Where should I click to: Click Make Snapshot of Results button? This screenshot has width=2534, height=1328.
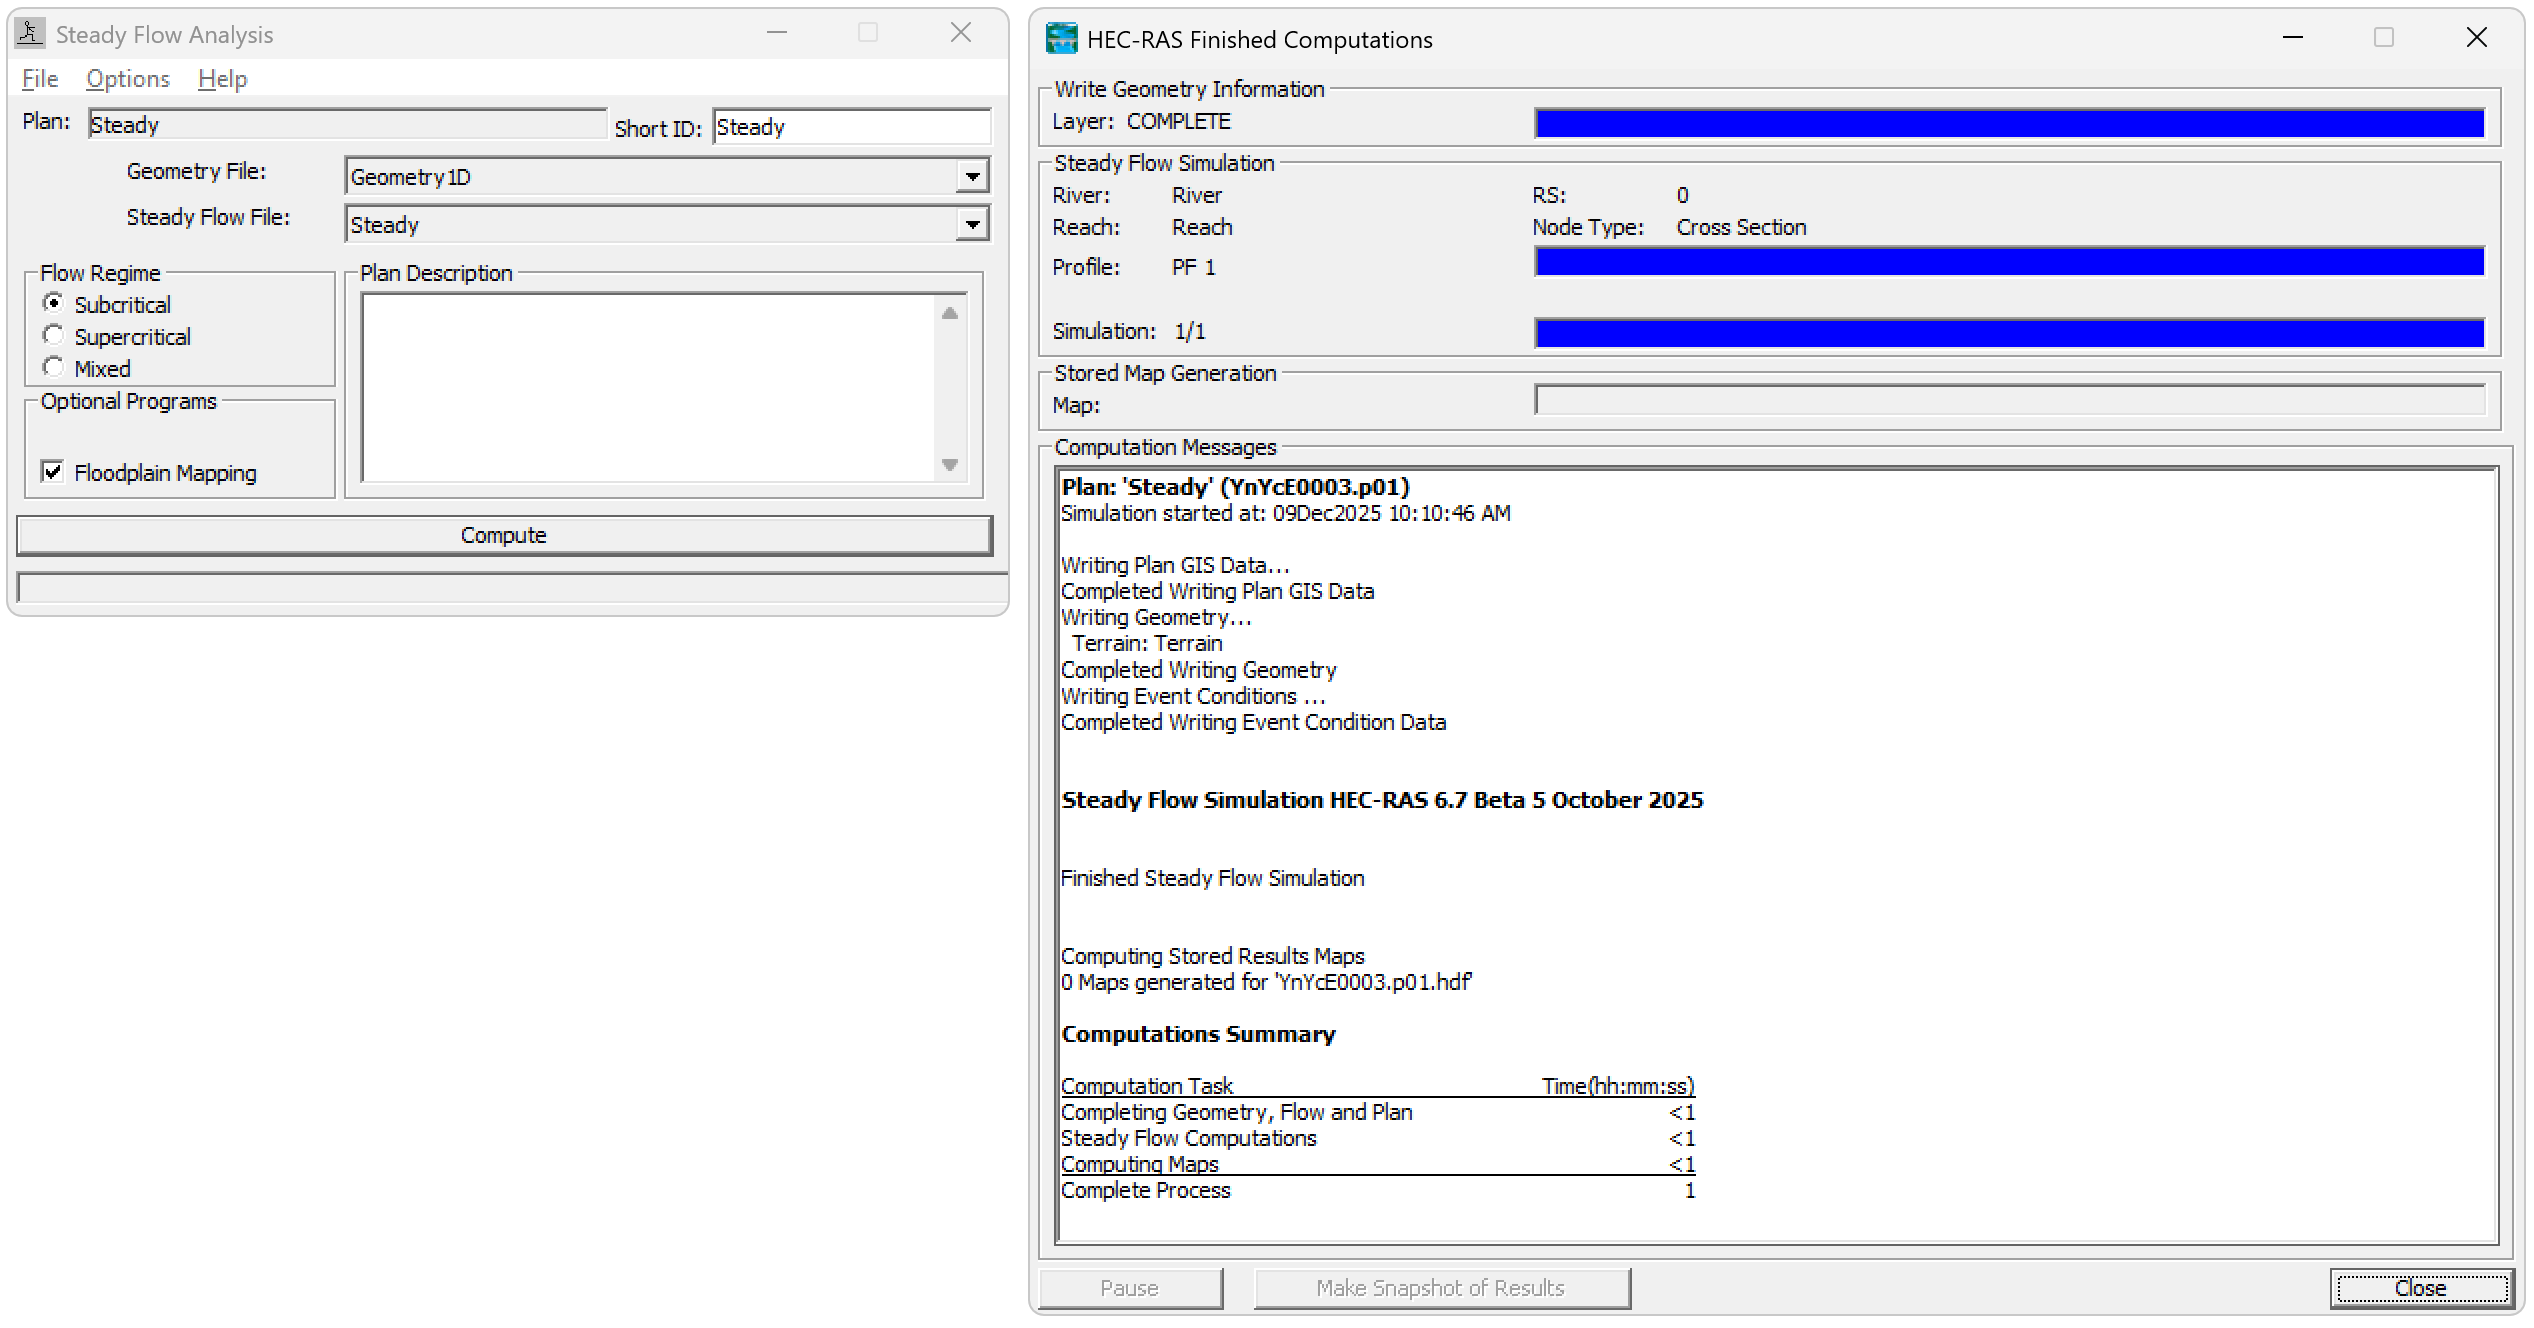pyautogui.click(x=1441, y=1288)
